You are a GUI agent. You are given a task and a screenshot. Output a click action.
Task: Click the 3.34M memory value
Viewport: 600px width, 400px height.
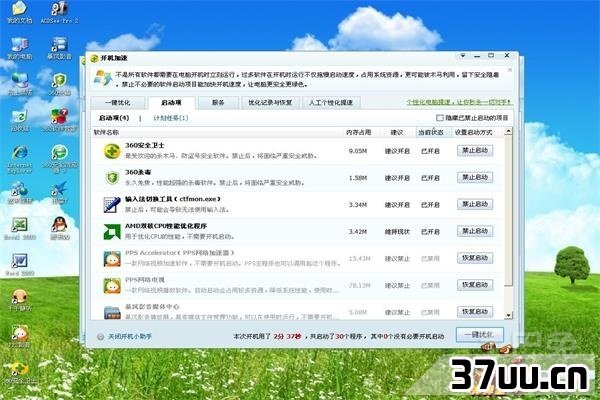pyautogui.click(x=358, y=205)
